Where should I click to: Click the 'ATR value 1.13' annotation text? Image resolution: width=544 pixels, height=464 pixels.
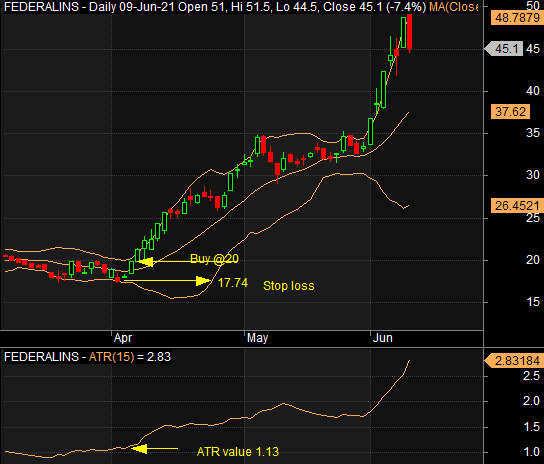pyautogui.click(x=238, y=452)
